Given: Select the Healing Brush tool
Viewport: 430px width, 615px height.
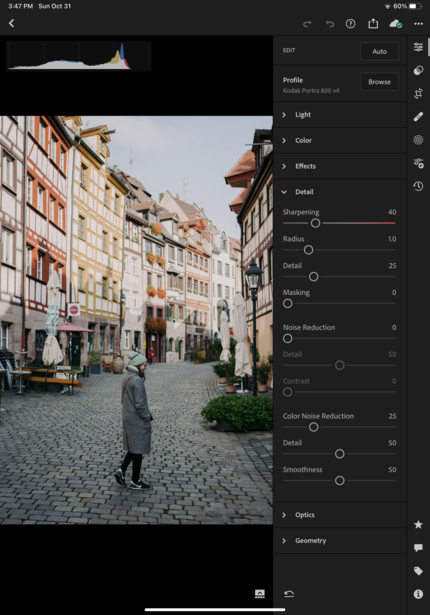Looking at the screenshot, I should pos(418,117).
